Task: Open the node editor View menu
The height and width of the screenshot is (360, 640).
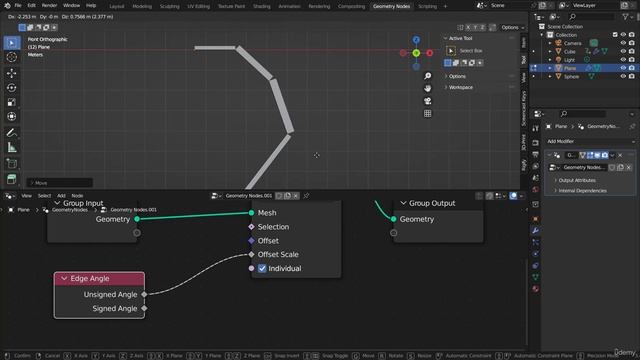Action: pyautogui.click(x=27, y=196)
